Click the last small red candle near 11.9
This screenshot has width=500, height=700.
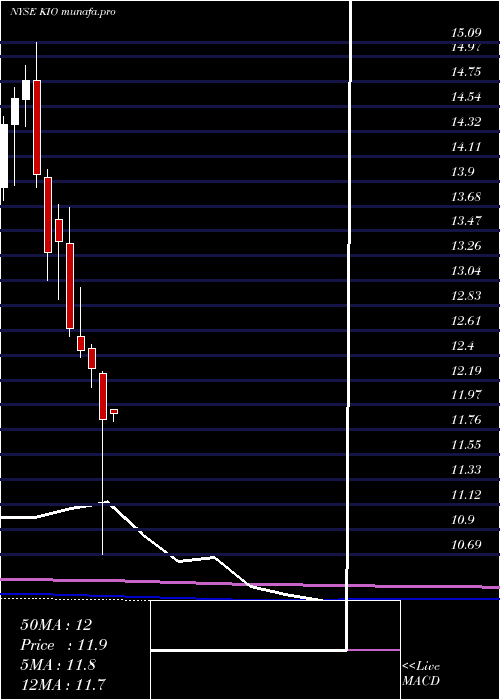[x=114, y=411]
